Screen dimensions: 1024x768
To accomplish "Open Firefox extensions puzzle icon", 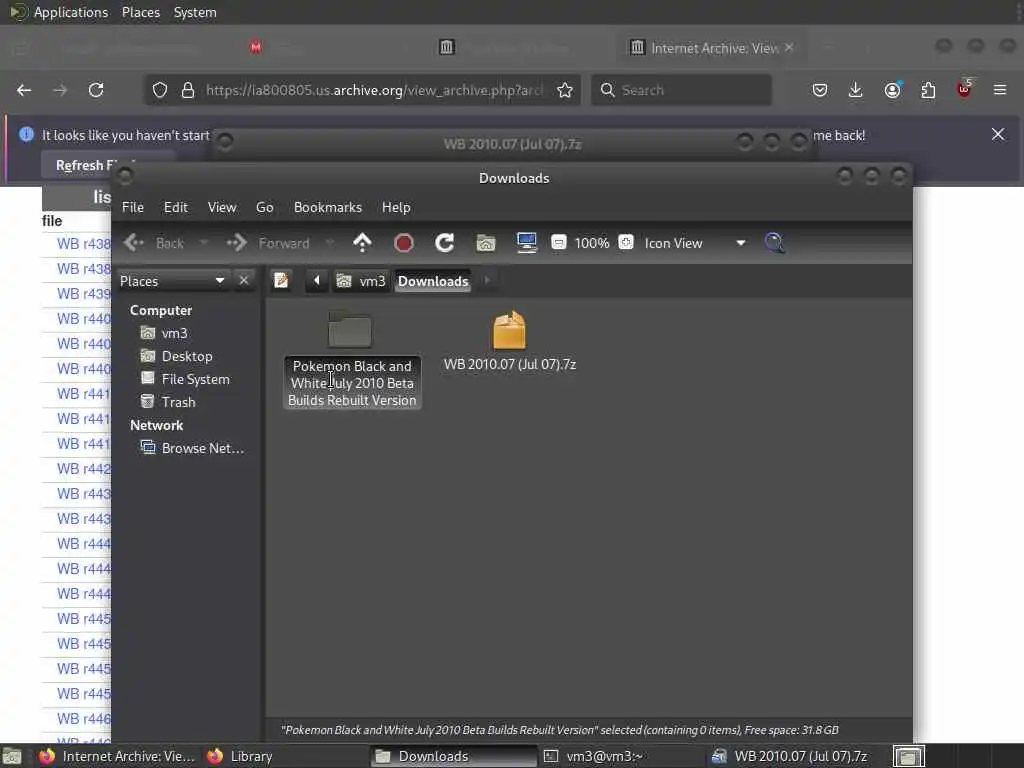I will pyautogui.click(x=928, y=90).
